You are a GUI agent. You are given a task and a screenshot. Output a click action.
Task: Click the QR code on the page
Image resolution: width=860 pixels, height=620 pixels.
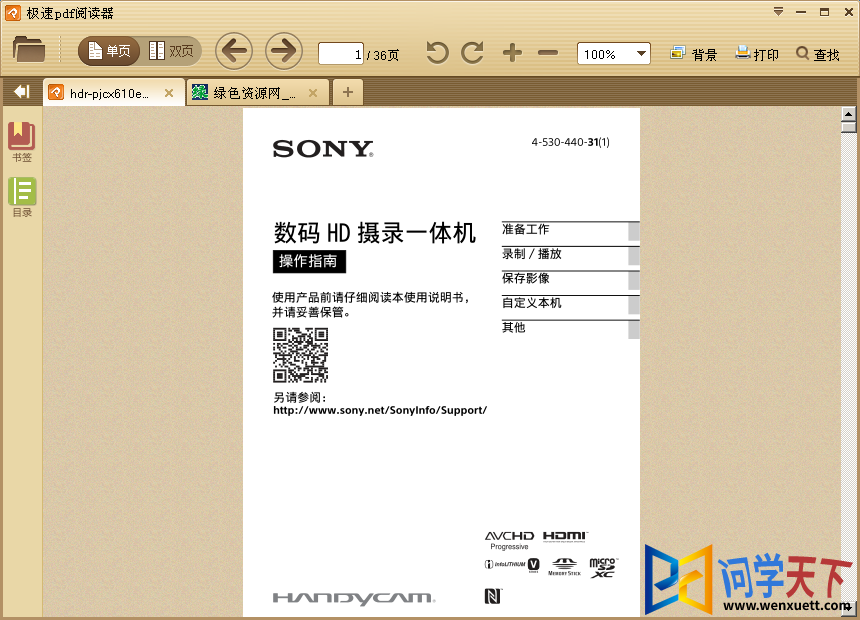[x=301, y=355]
